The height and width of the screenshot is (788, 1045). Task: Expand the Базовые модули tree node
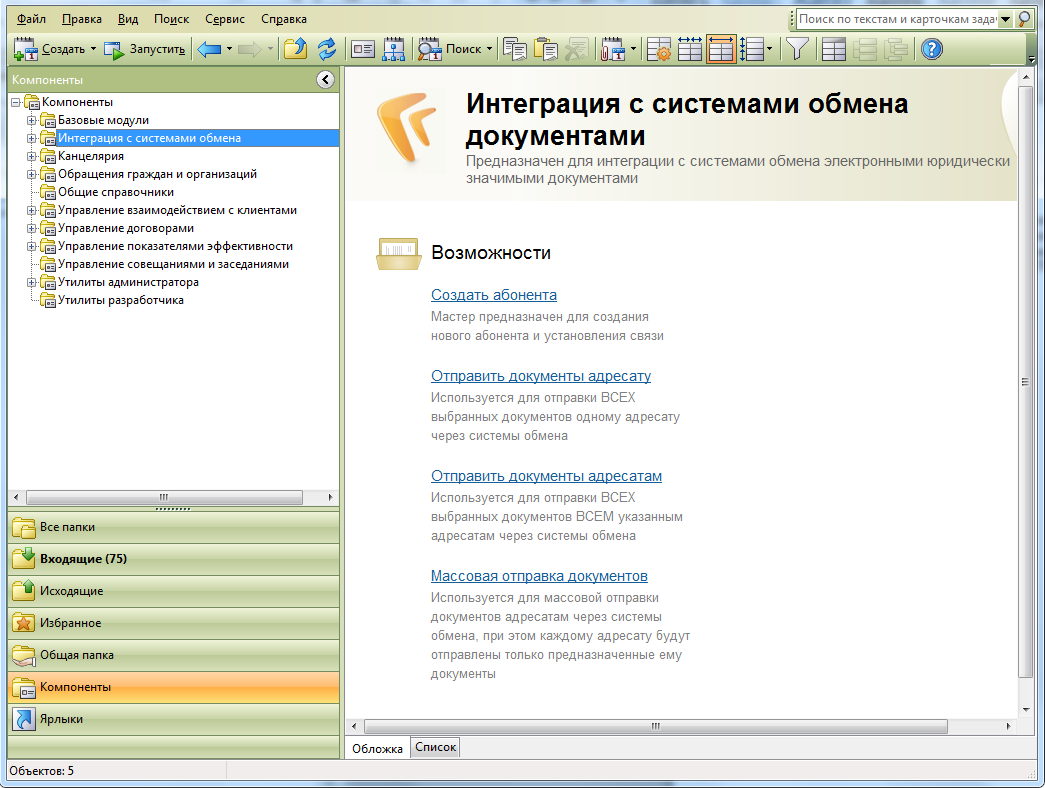click(x=31, y=121)
